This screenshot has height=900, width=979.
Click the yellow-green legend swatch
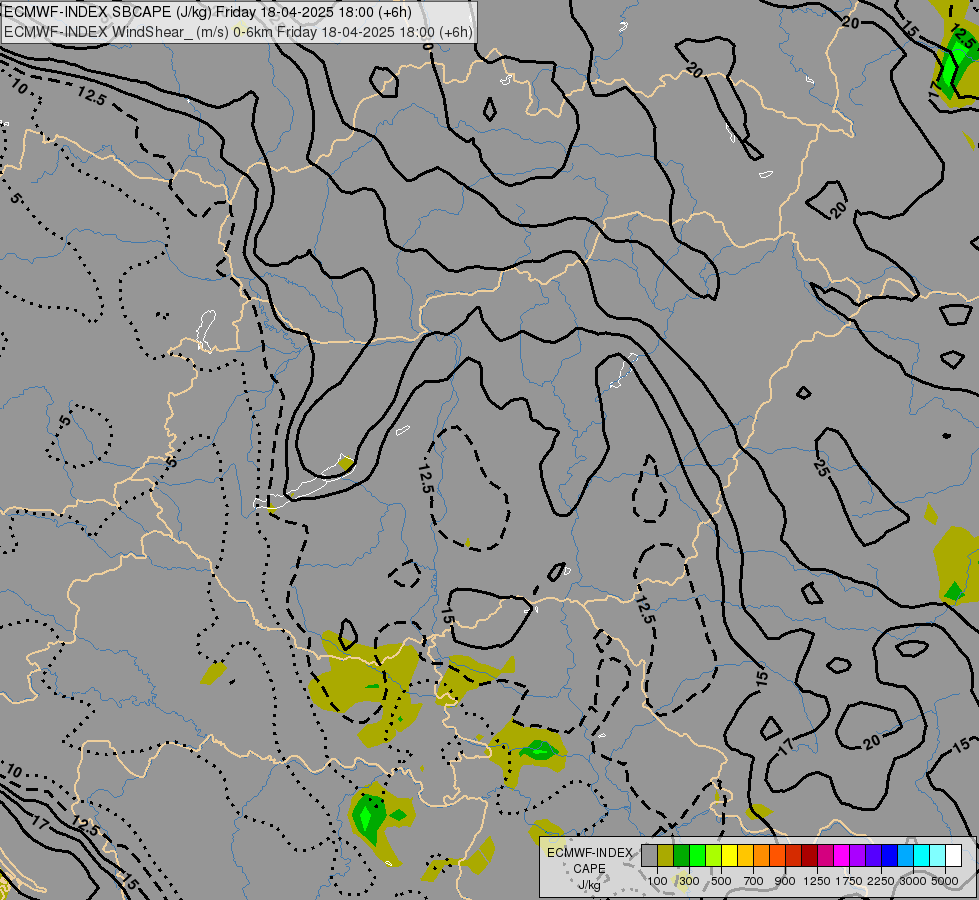(714, 856)
